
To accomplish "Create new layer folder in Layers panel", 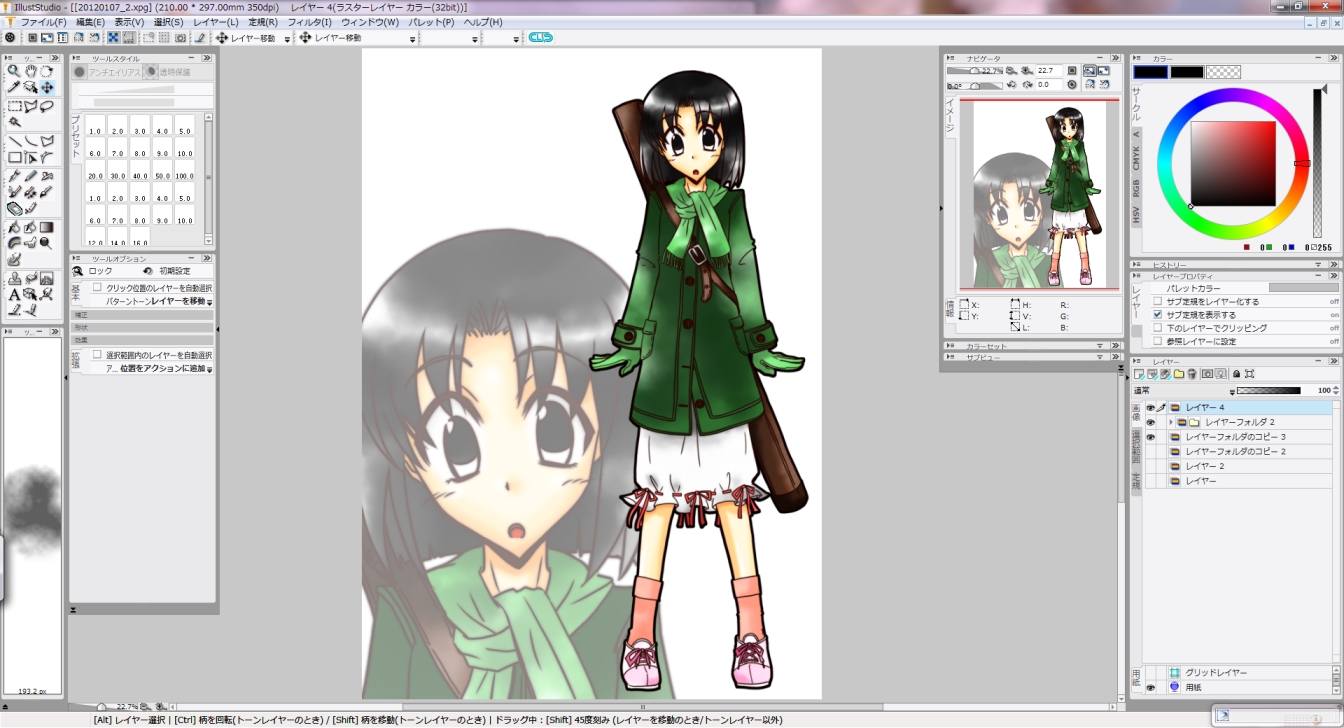I will (x=1179, y=374).
